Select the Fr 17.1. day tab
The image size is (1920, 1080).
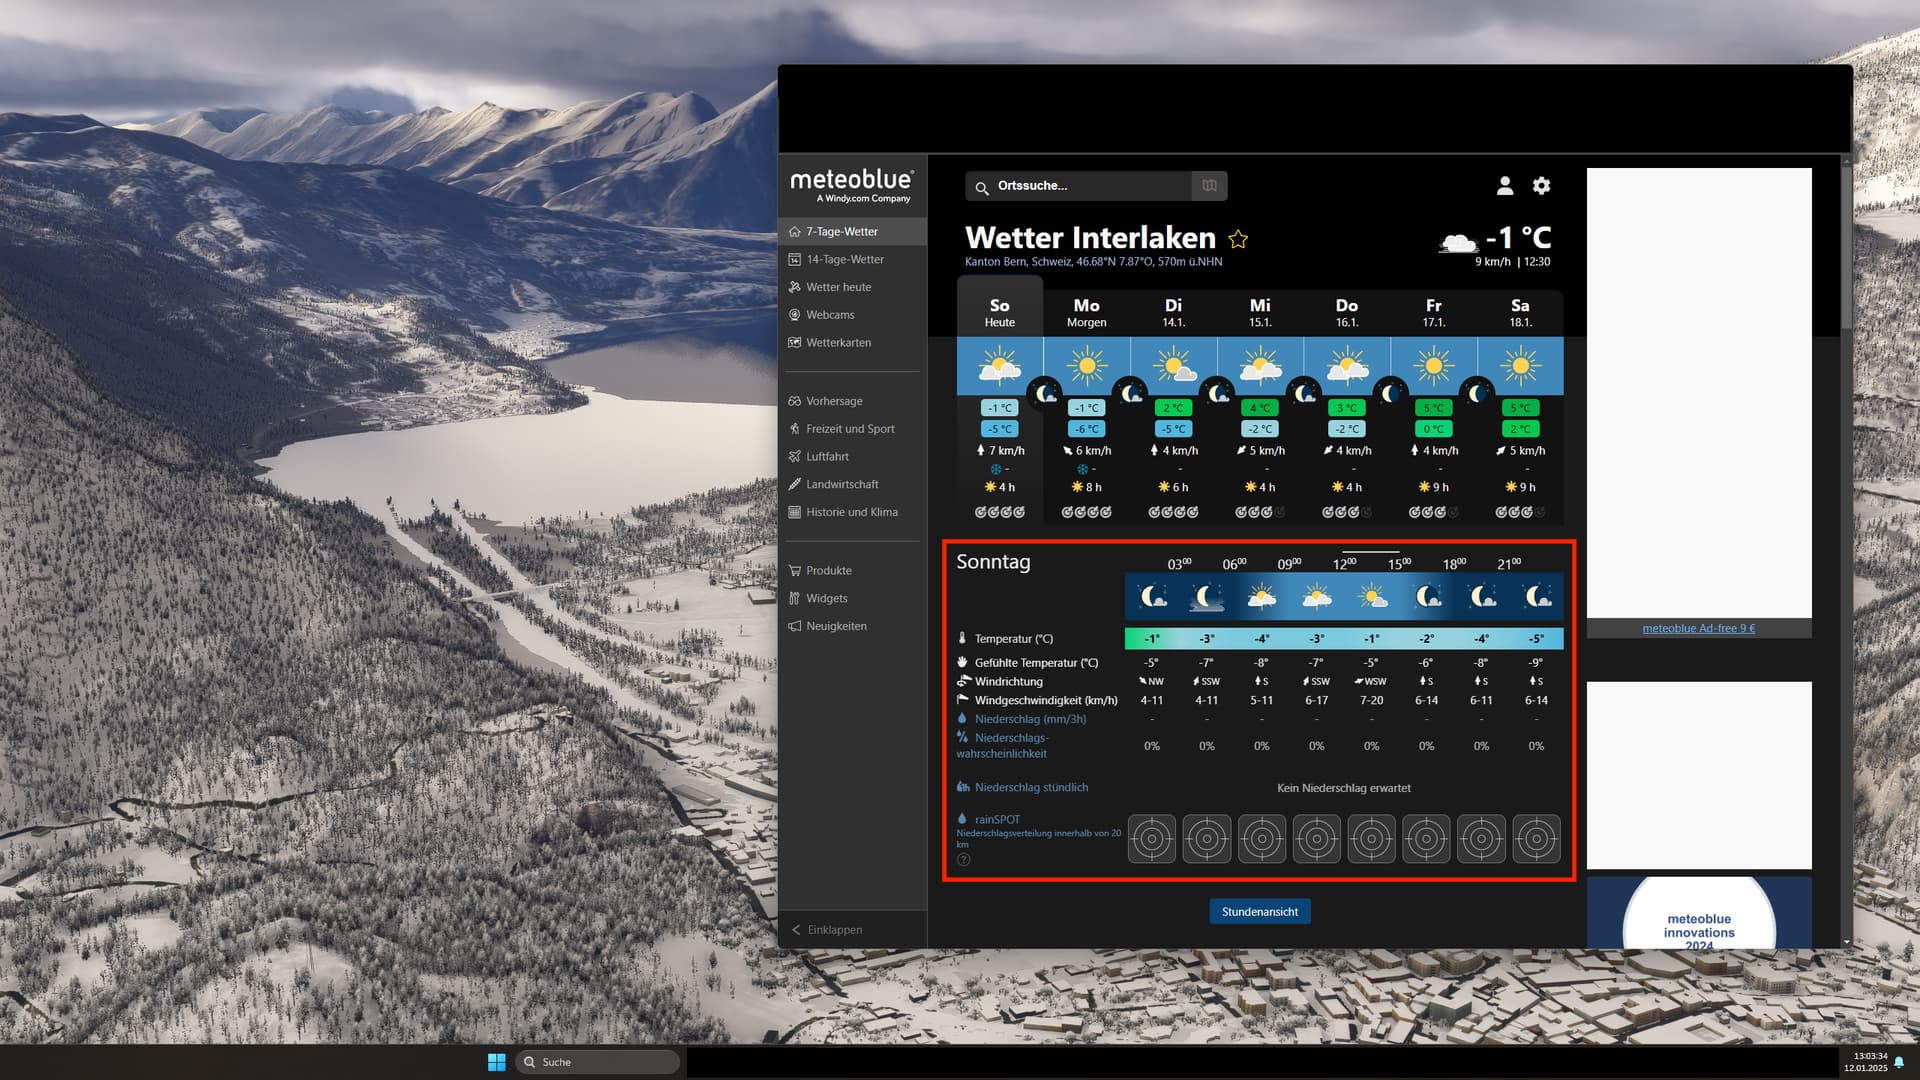click(x=1433, y=312)
